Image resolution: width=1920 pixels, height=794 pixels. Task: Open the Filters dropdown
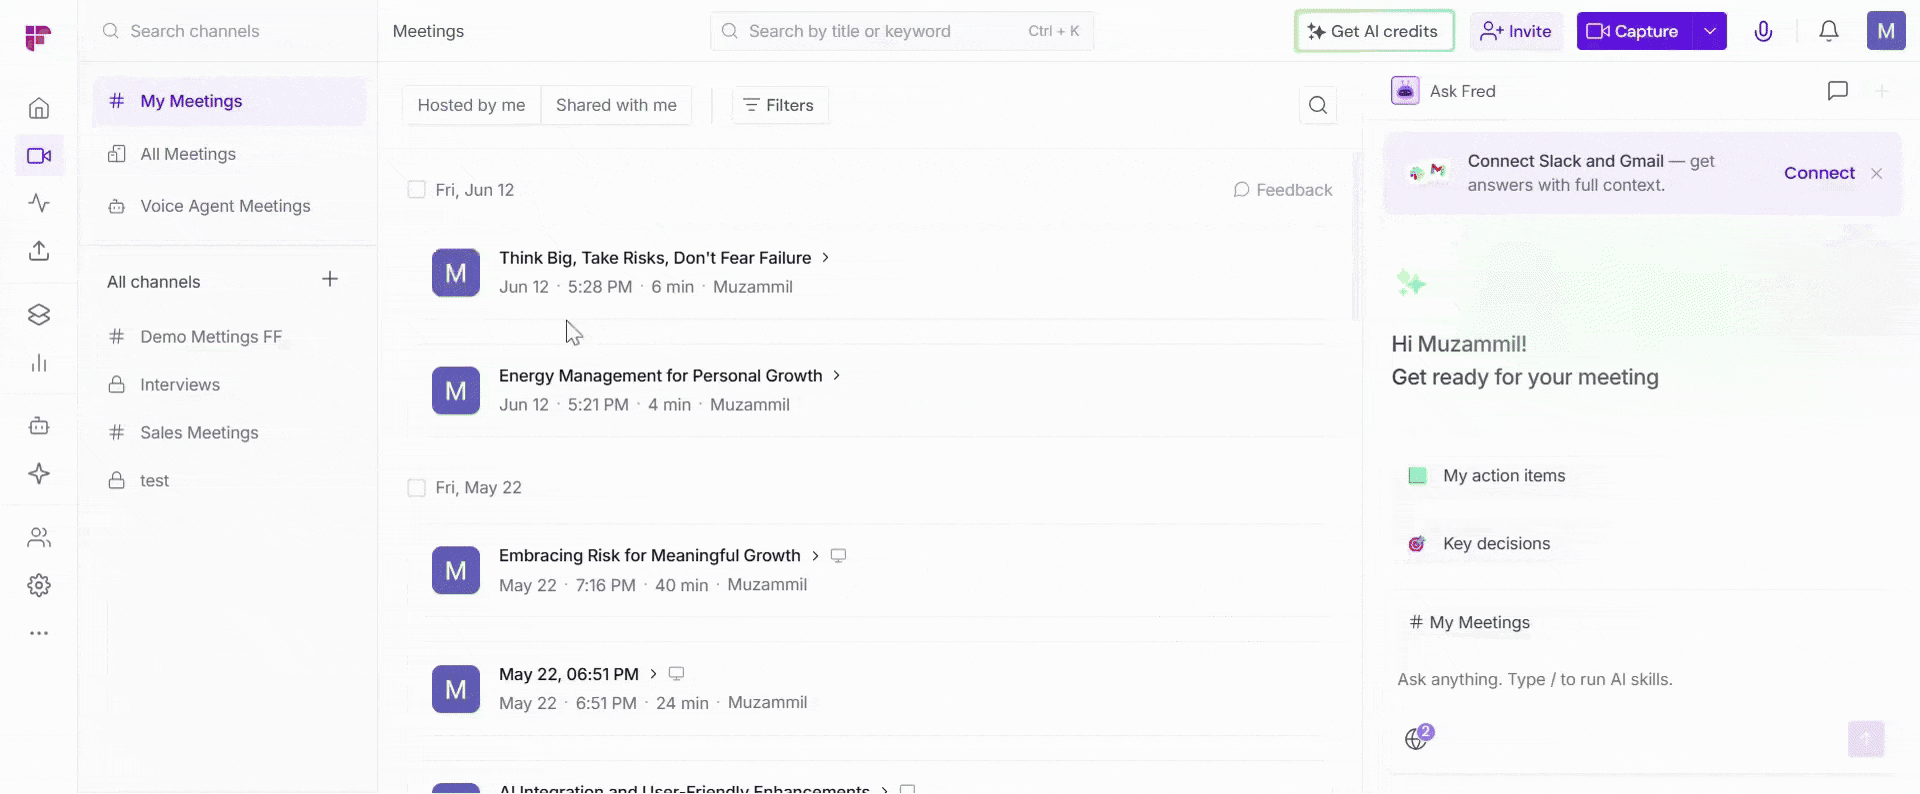point(780,105)
